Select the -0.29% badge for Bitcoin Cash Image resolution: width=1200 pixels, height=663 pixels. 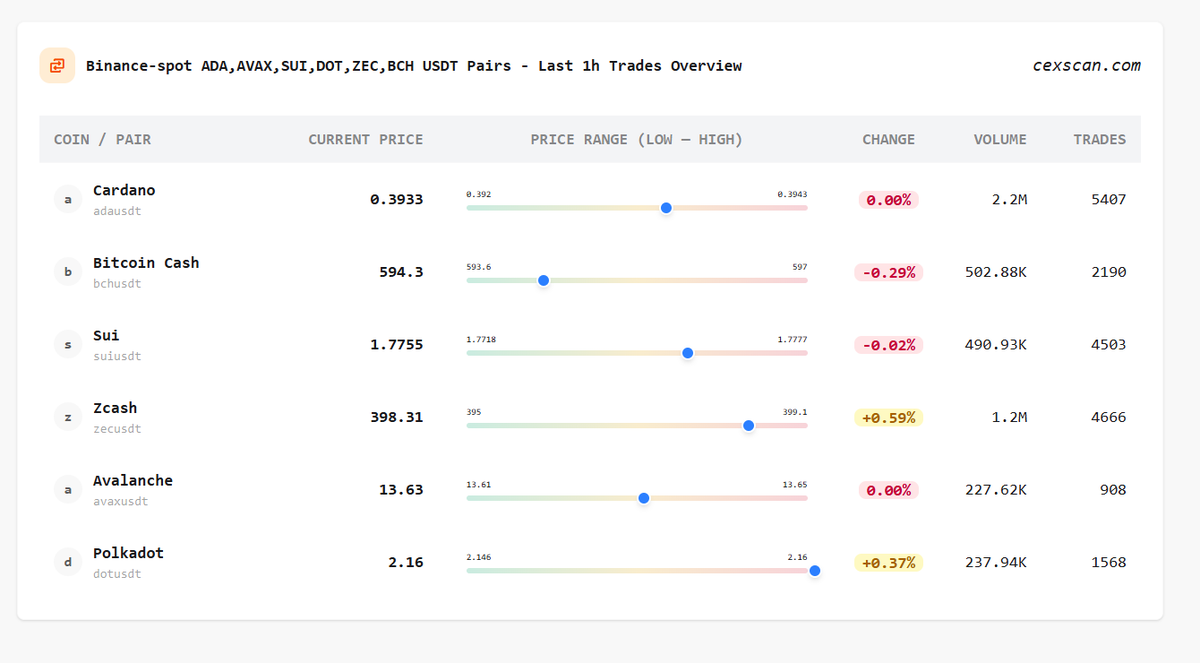tap(888, 272)
